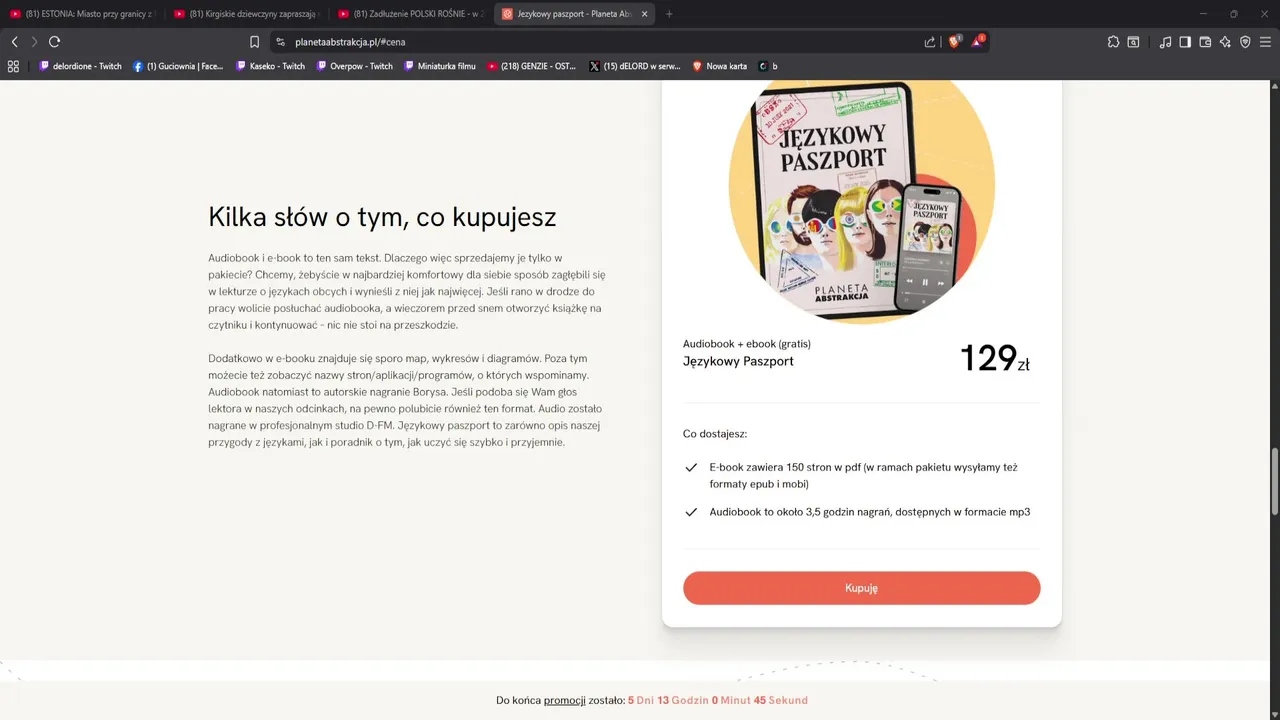Open the Brave hamburger main menu

coord(1265,42)
